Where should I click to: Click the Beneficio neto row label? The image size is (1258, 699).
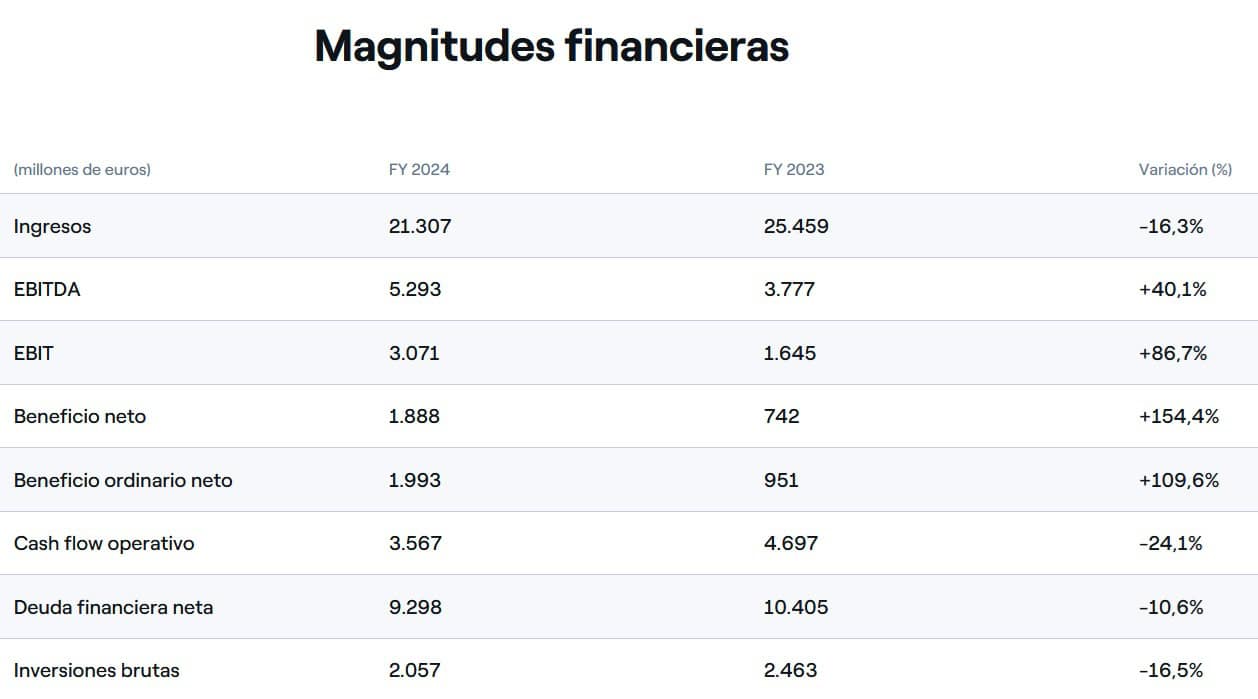[x=80, y=417]
